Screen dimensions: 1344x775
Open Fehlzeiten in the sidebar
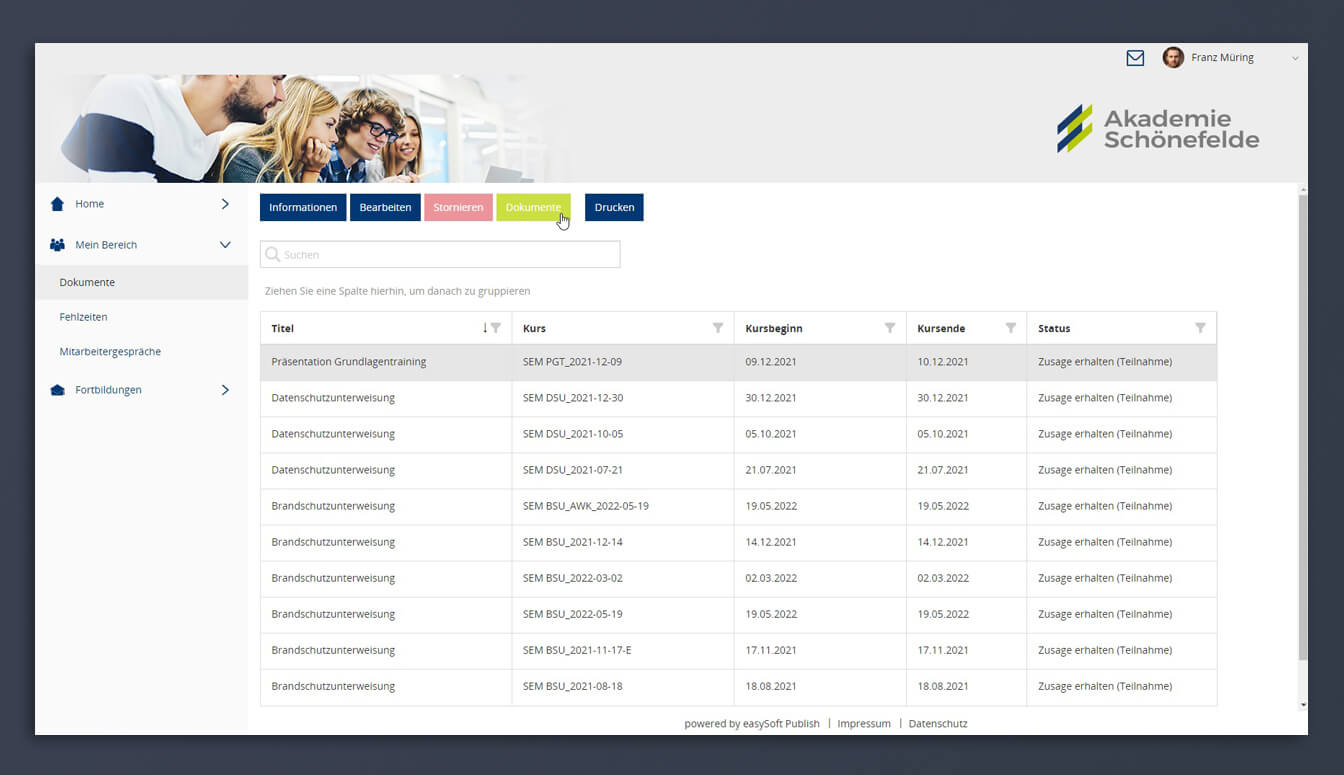83,317
